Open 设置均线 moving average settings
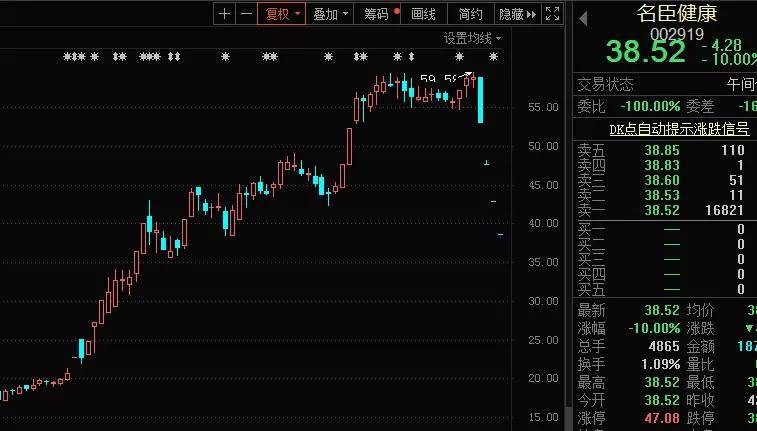The image size is (757, 431). pos(472,38)
